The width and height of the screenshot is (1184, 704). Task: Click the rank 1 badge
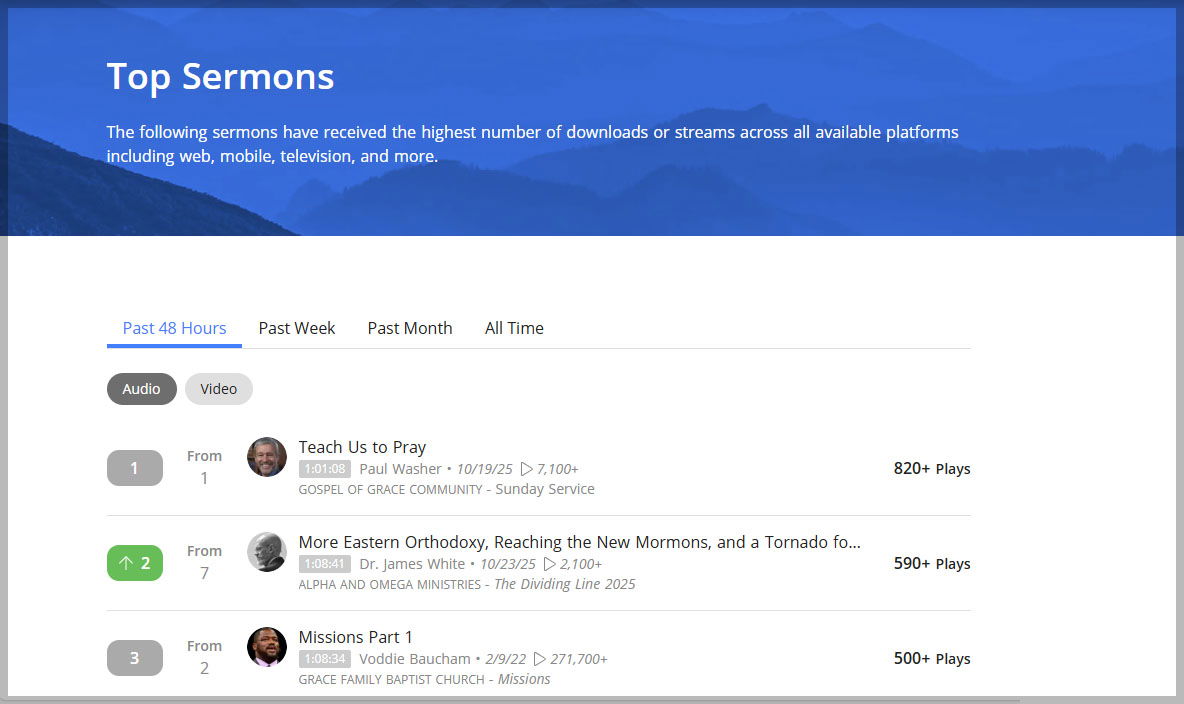pyautogui.click(x=135, y=468)
